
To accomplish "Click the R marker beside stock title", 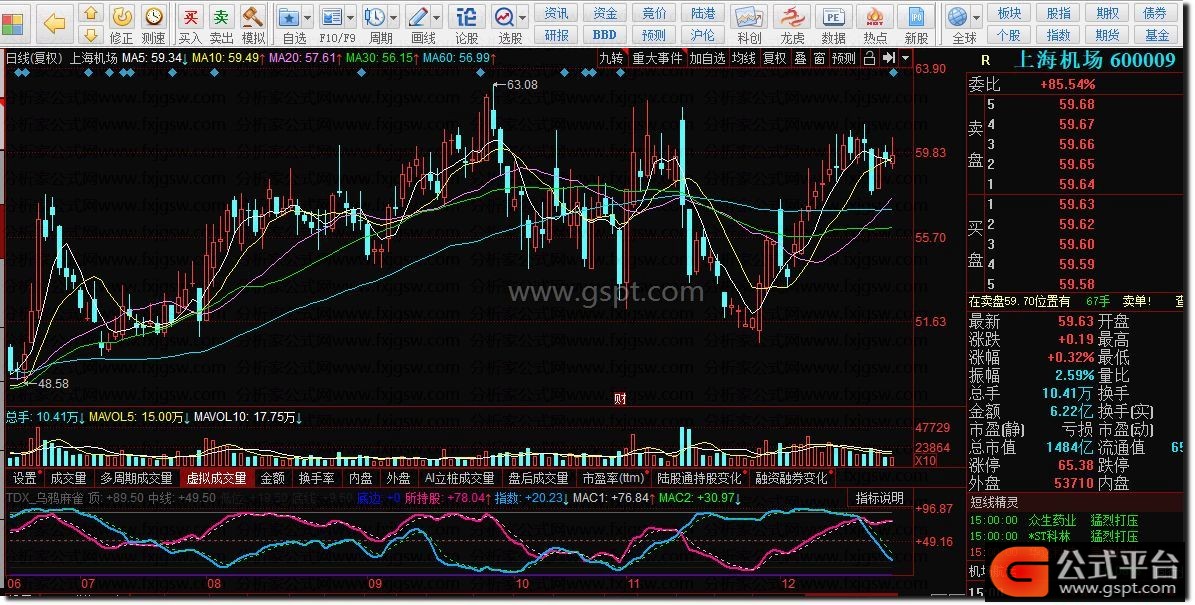I will (985, 61).
